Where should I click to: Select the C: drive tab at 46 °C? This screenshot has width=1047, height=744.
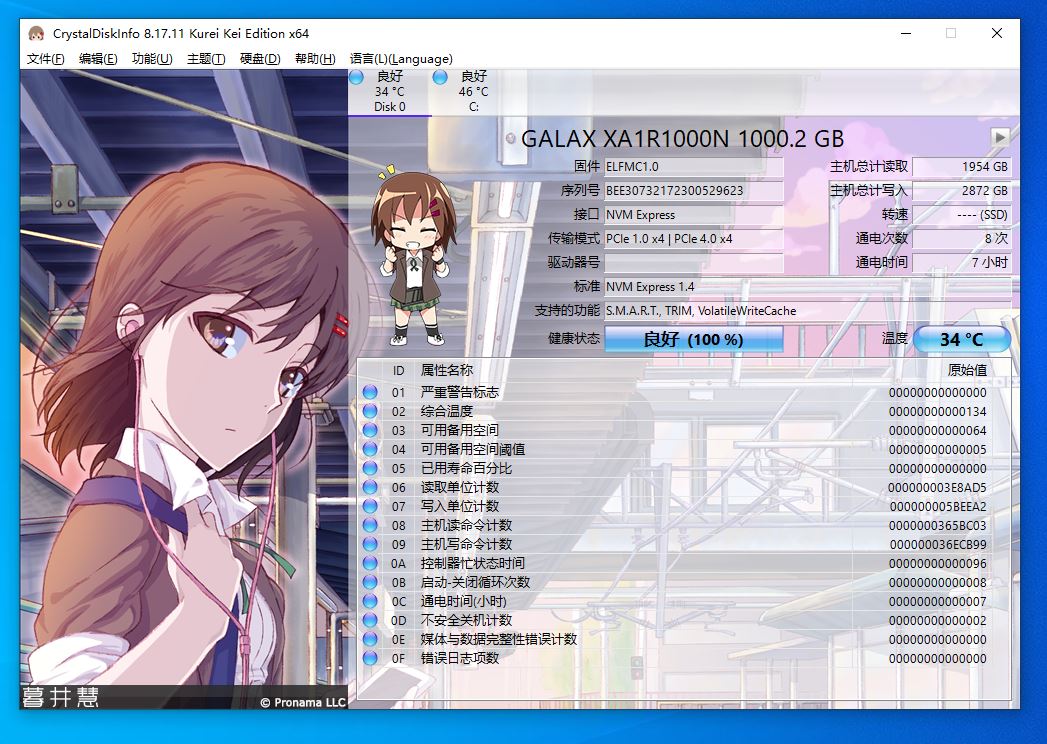(473, 91)
